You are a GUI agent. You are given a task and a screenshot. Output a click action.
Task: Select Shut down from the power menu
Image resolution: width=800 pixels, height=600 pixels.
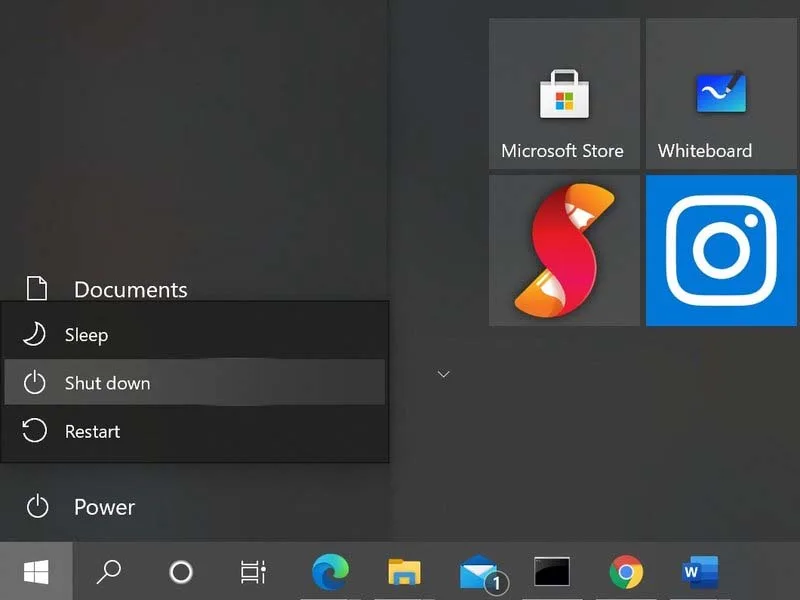tap(194, 383)
